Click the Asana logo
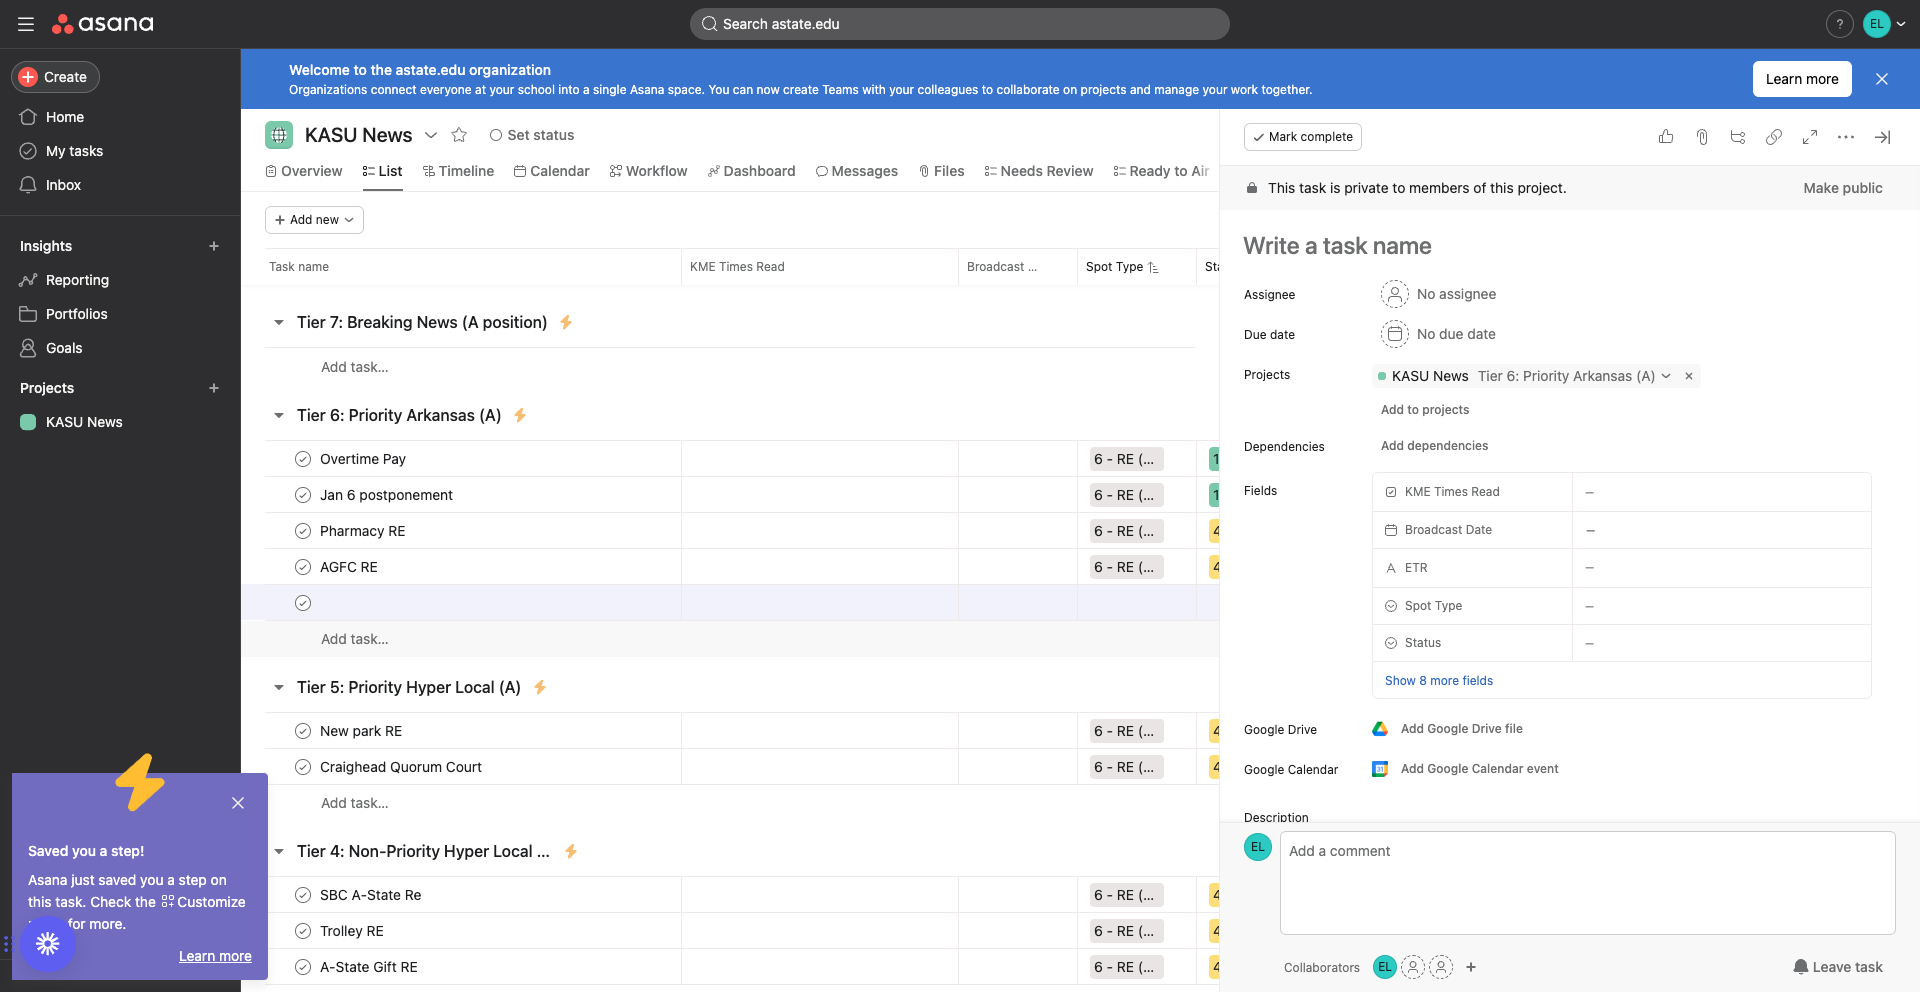The height and width of the screenshot is (992, 1920). pyautogui.click(x=103, y=24)
